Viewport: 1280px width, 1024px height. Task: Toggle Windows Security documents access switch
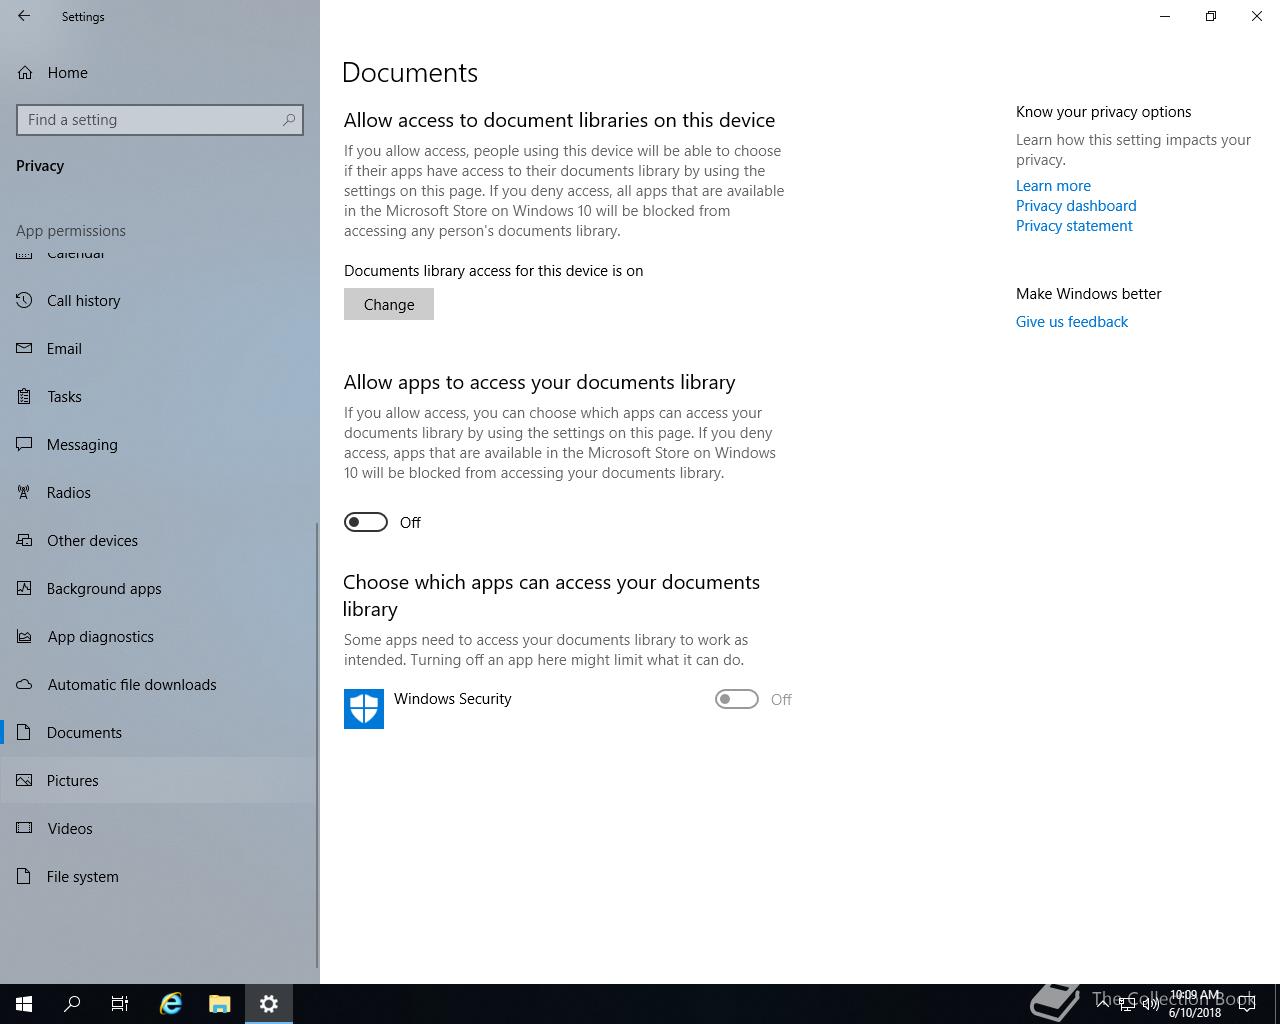point(737,699)
